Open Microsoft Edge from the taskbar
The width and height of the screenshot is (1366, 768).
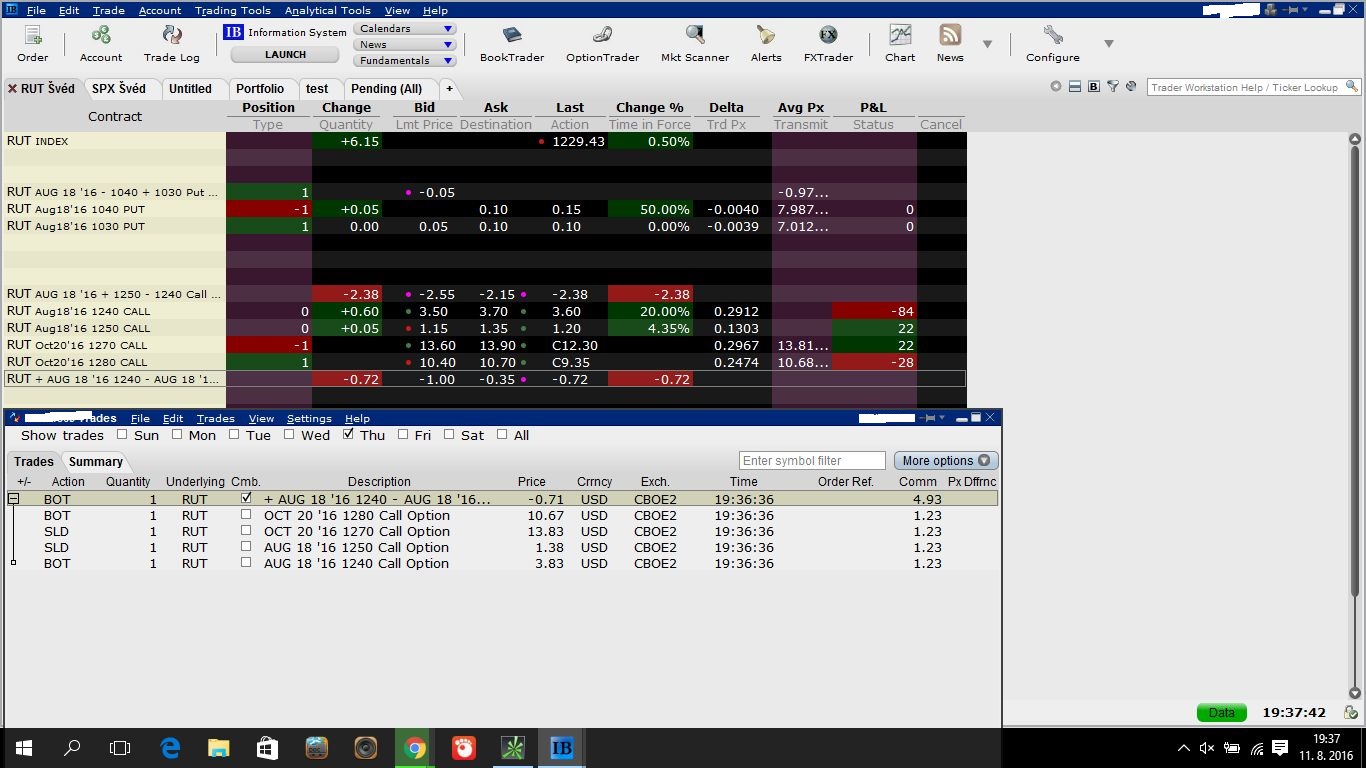170,747
